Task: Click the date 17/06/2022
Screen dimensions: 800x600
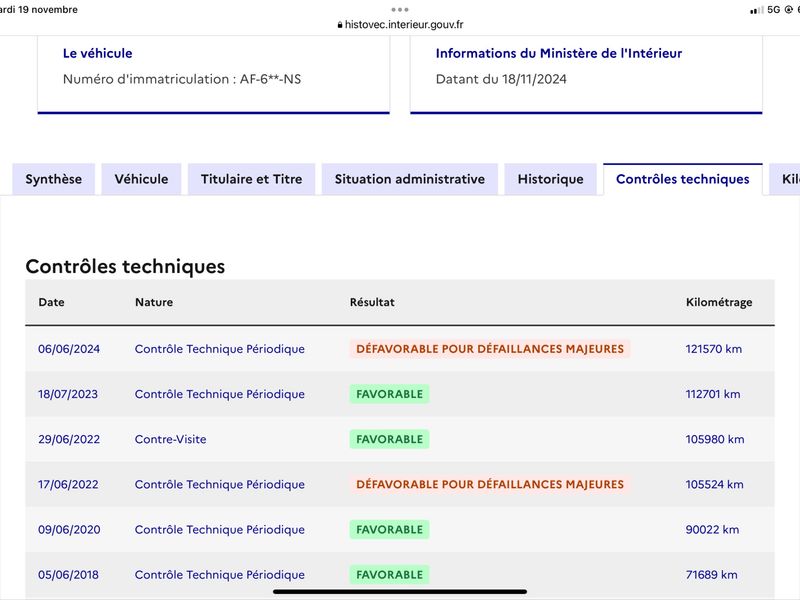Action: (x=68, y=484)
